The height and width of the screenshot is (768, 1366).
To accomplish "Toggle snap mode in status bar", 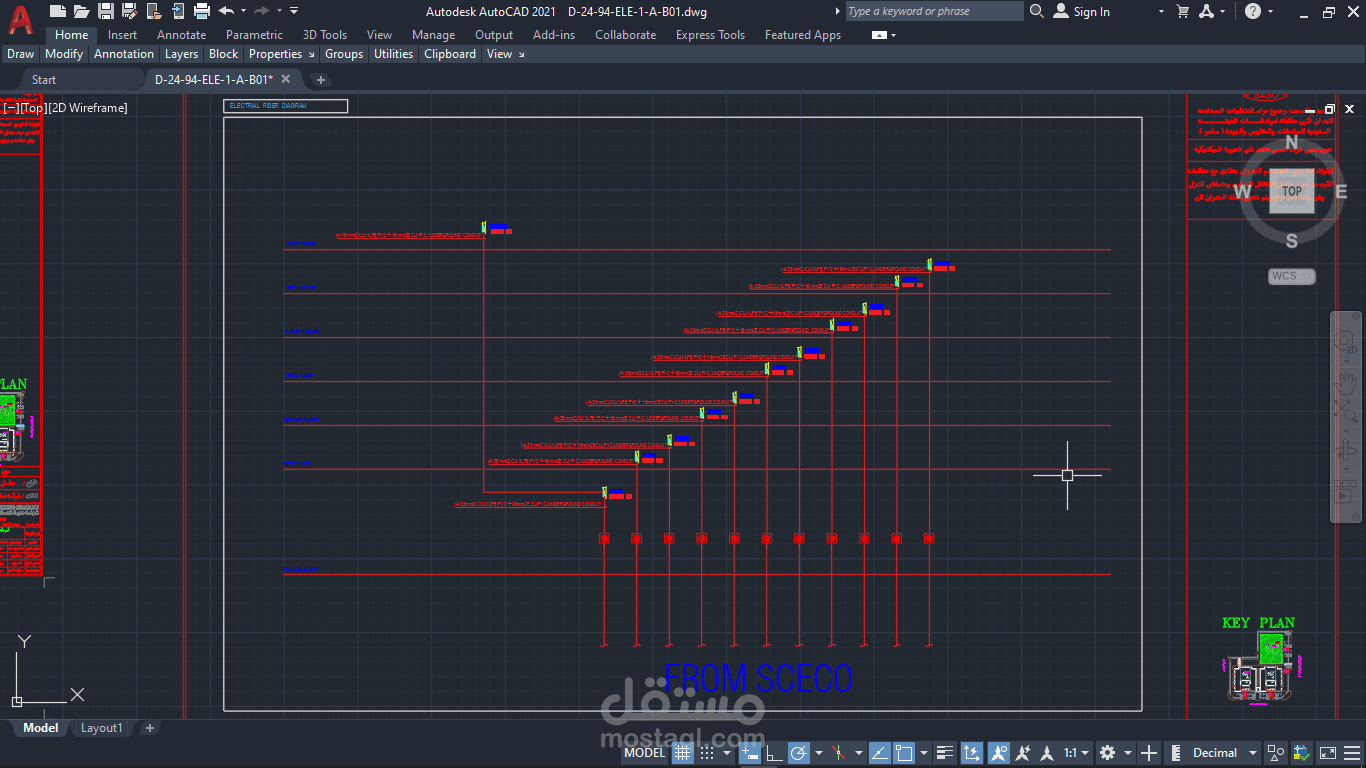I will pos(708,753).
